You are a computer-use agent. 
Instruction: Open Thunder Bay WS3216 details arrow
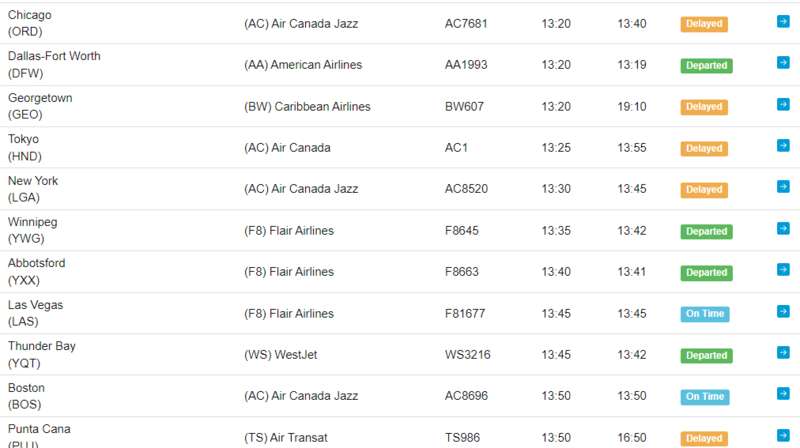click(783, 353)
